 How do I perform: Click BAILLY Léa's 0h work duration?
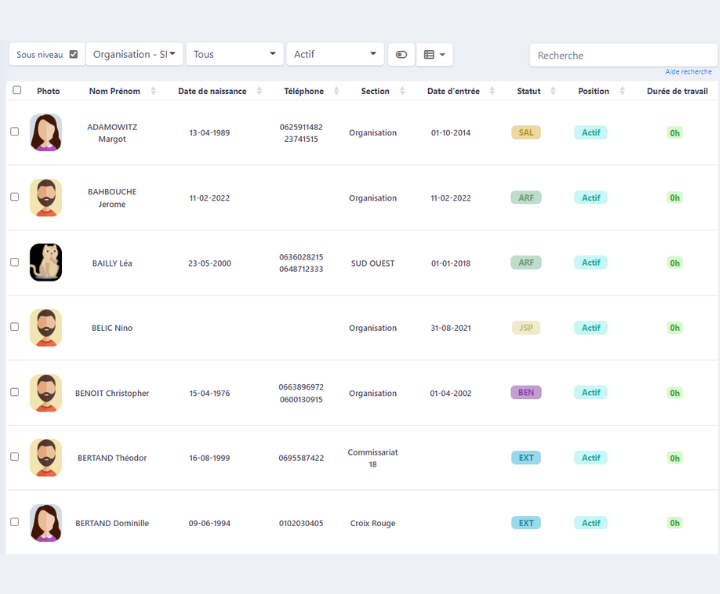point(675,263)
